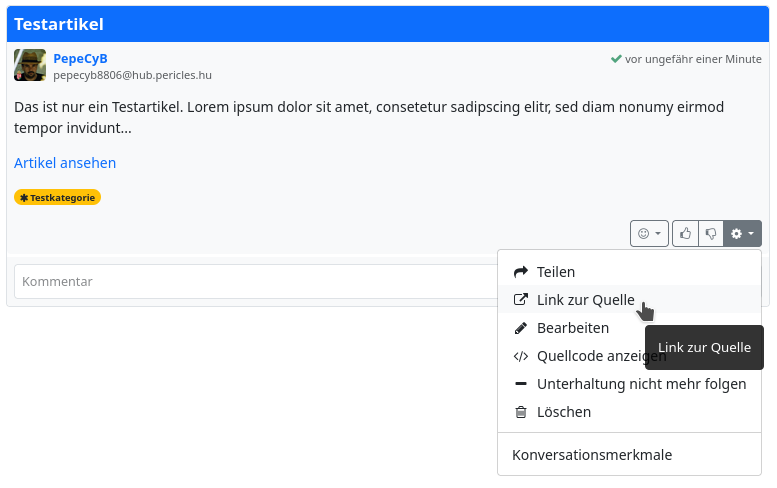The image size is (777, 488).
Task: Open the PepeCyB author name link
Action: (x=80, y=58)
